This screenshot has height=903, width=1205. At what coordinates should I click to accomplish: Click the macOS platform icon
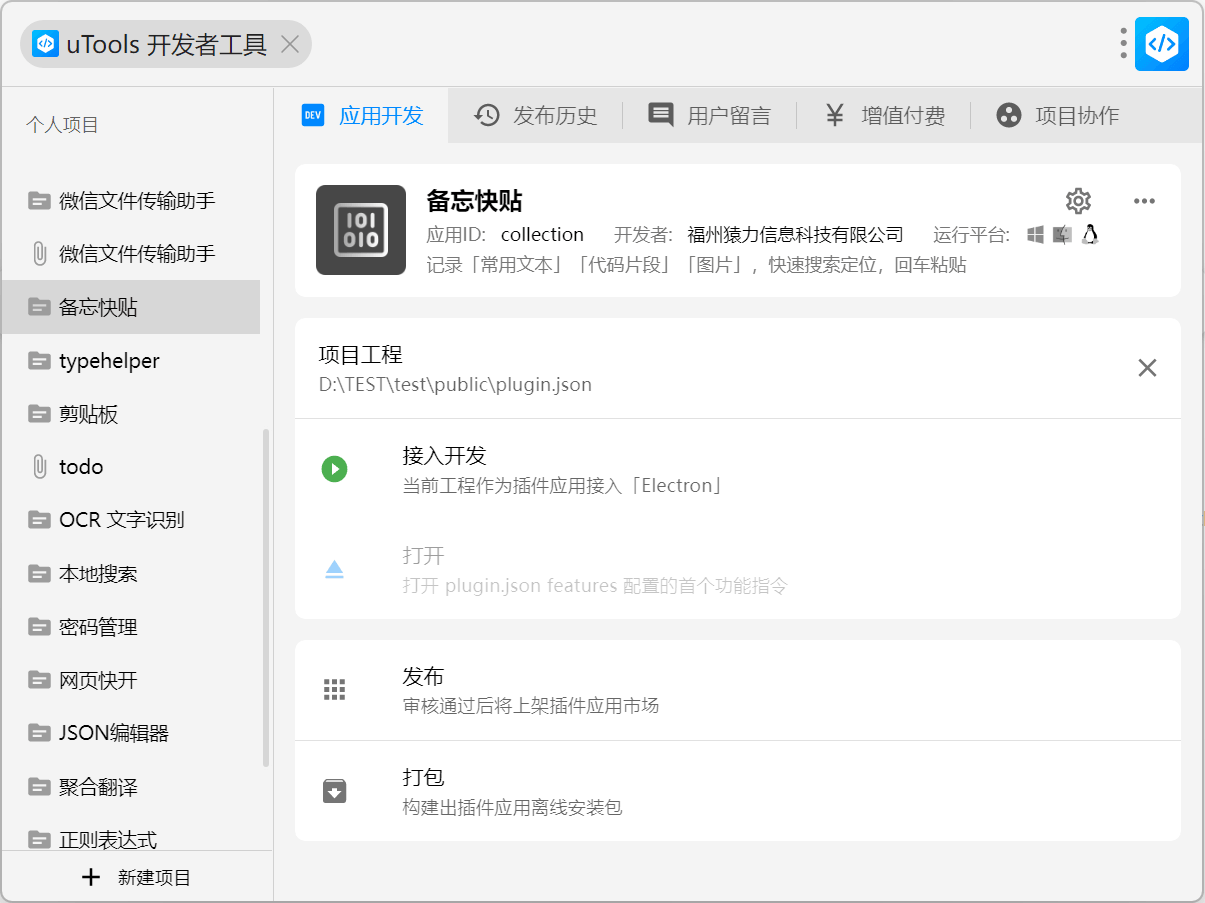(1062, 235)
